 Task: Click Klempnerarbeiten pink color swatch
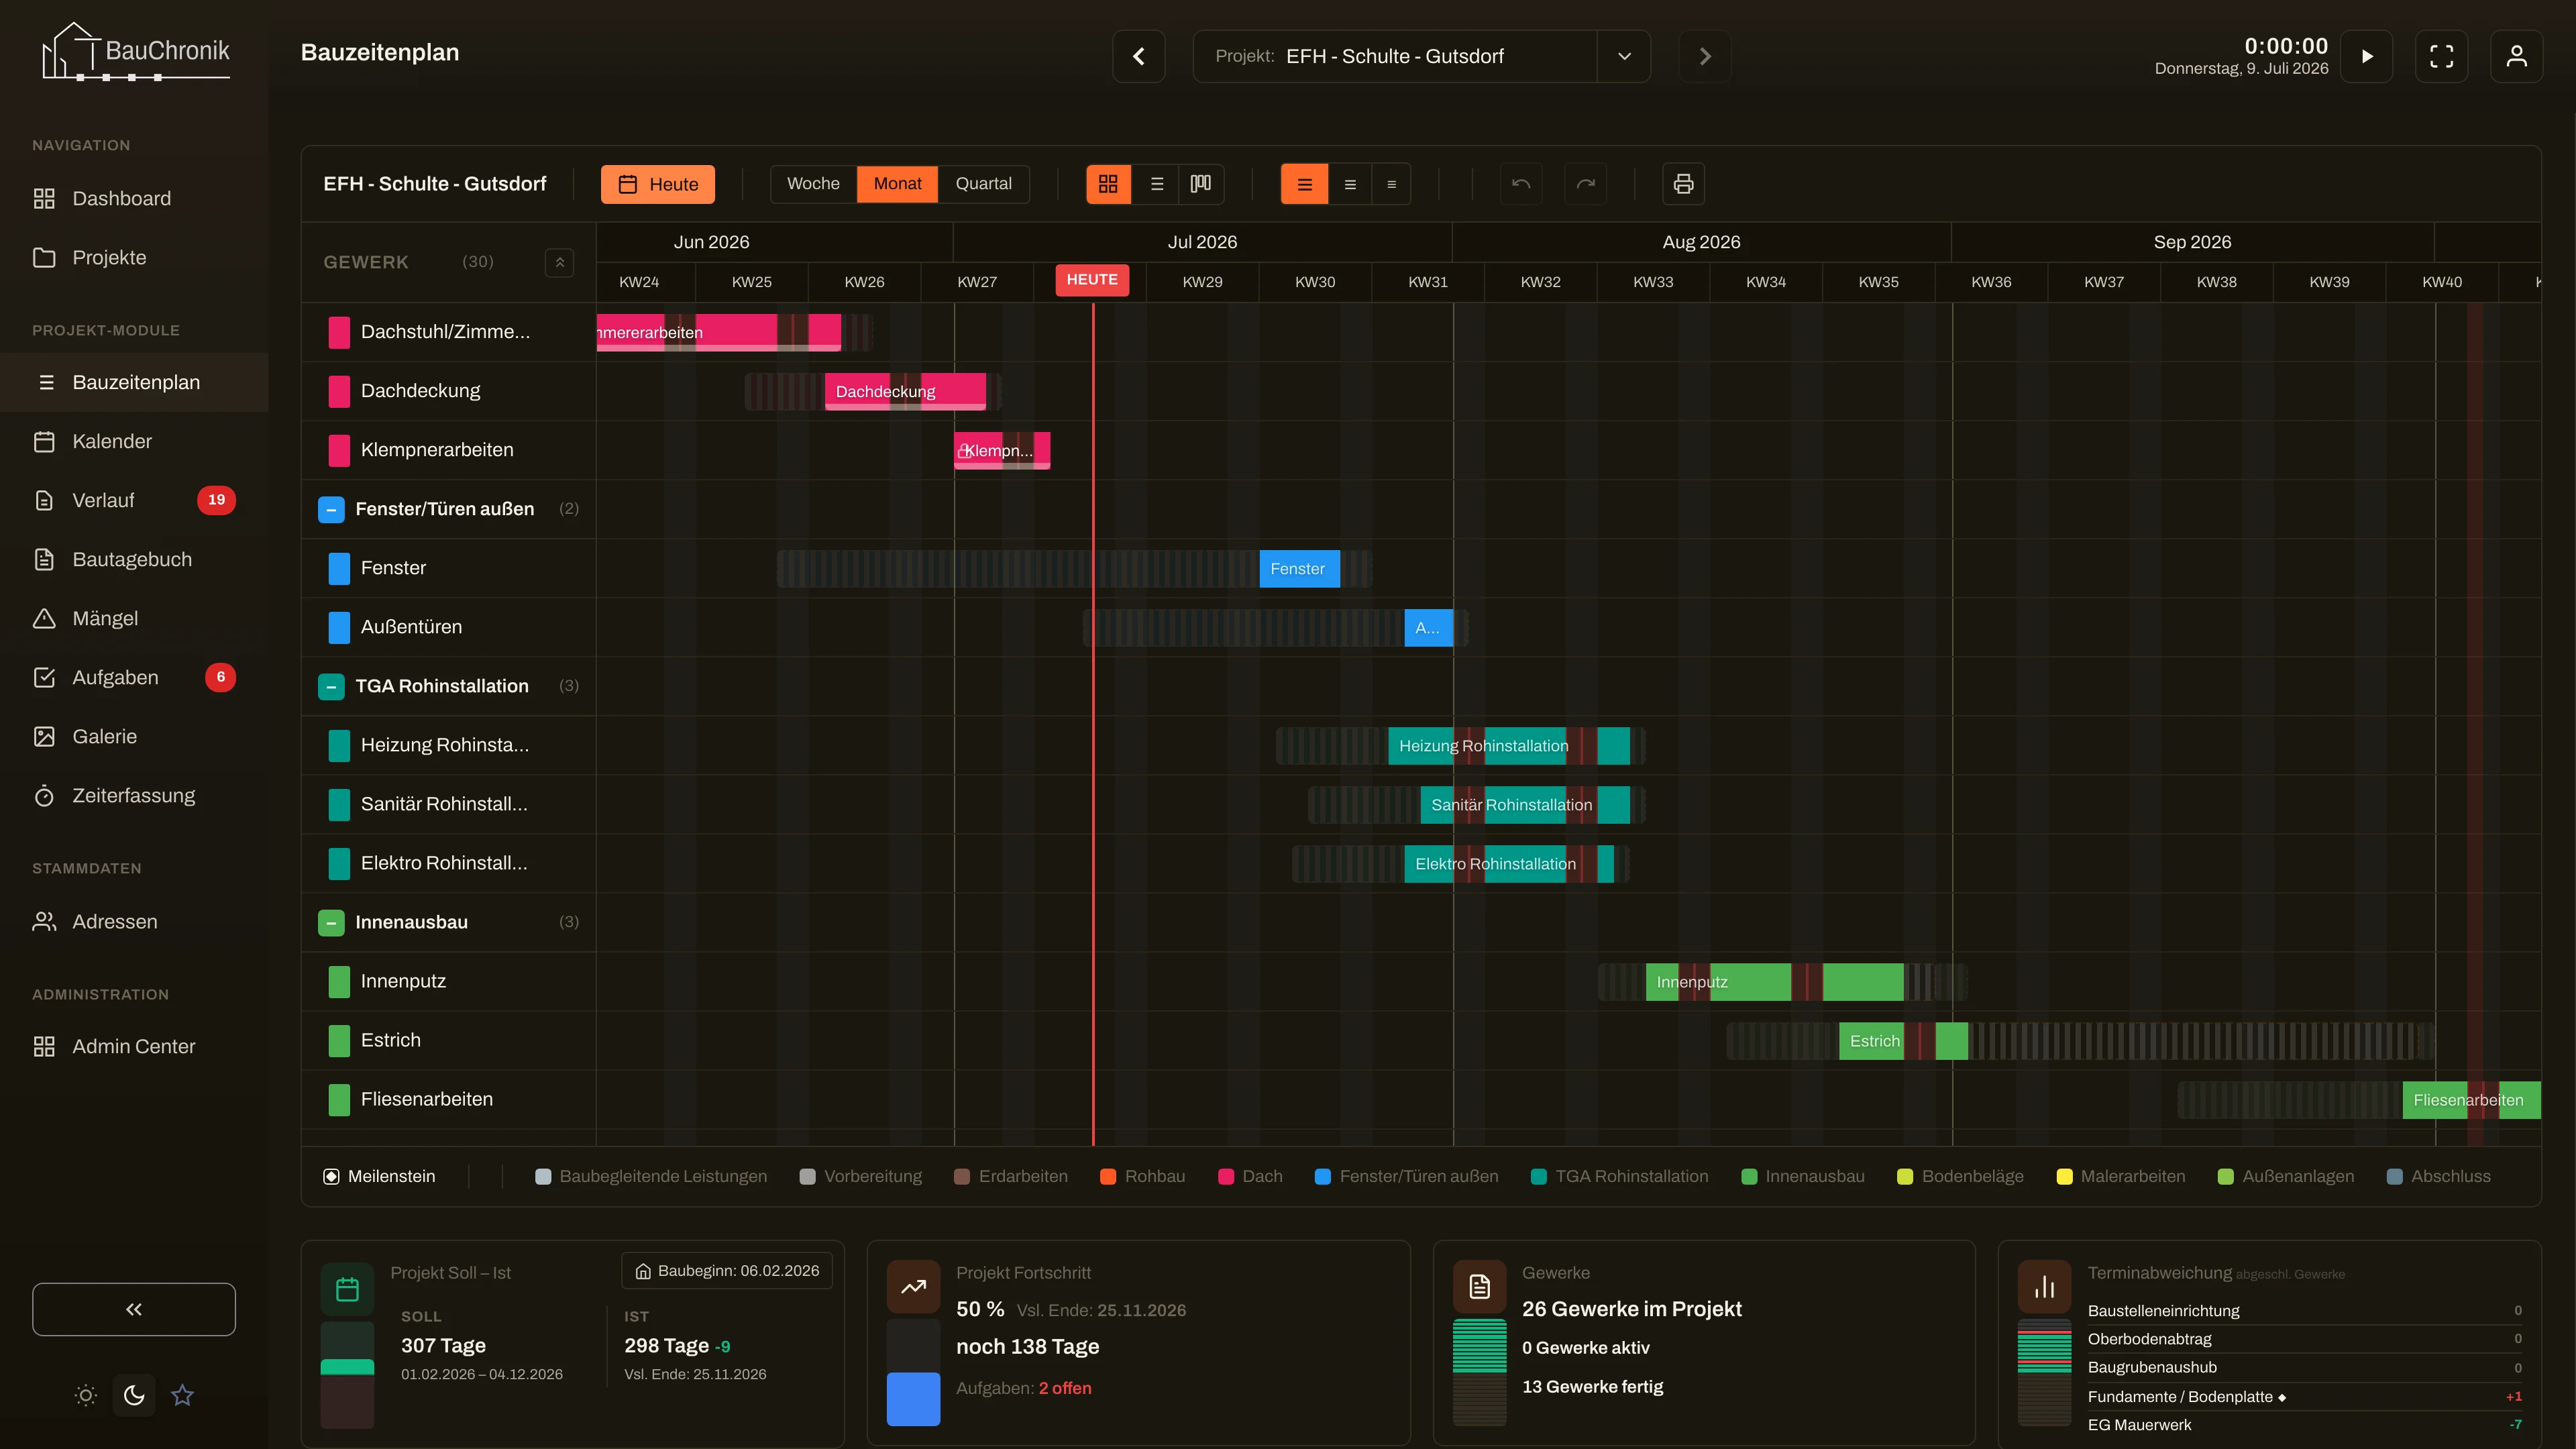339,450
